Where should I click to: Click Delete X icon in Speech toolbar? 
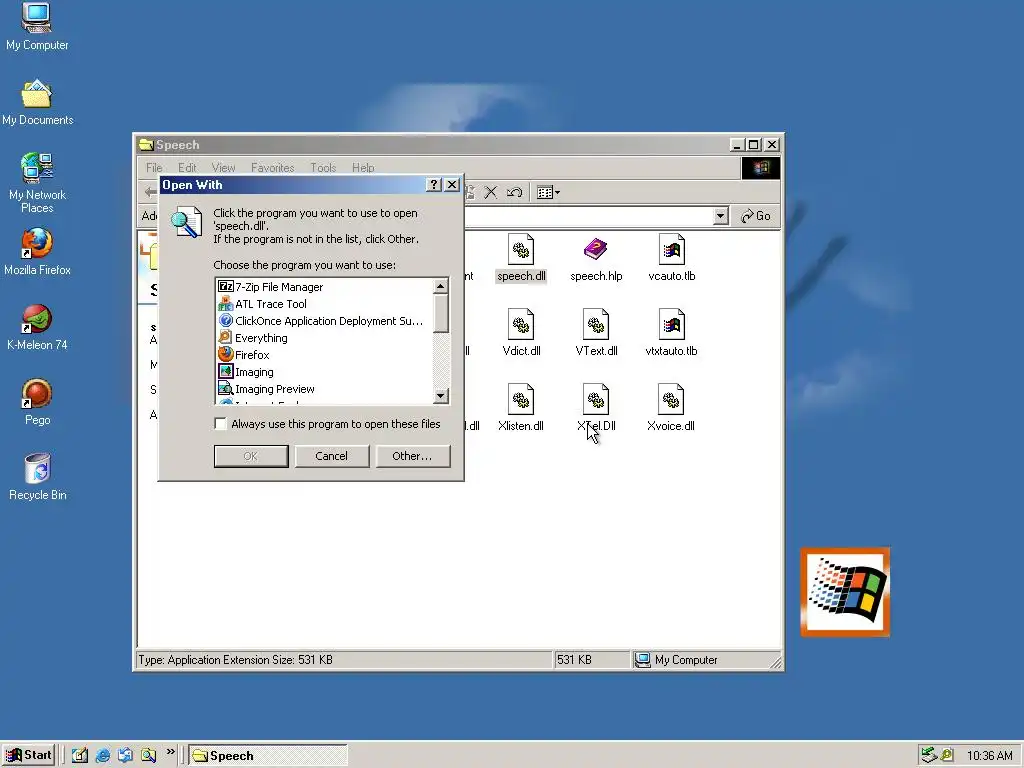pyautogui.click(x=490, y=192)
